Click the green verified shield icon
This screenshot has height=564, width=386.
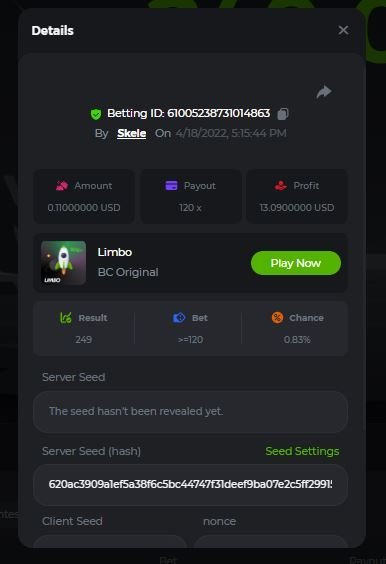tap(96, 114)
